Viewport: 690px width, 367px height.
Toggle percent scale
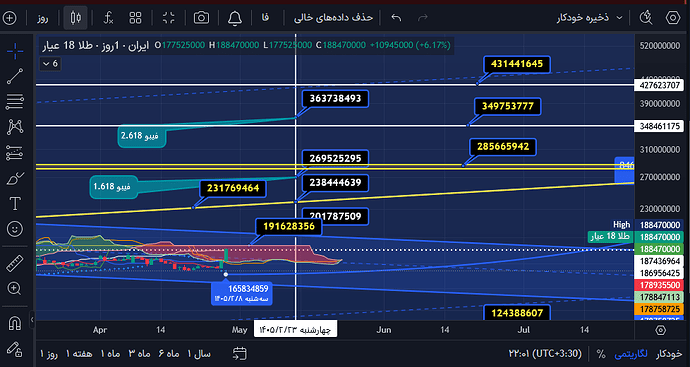tap(601, 354)
